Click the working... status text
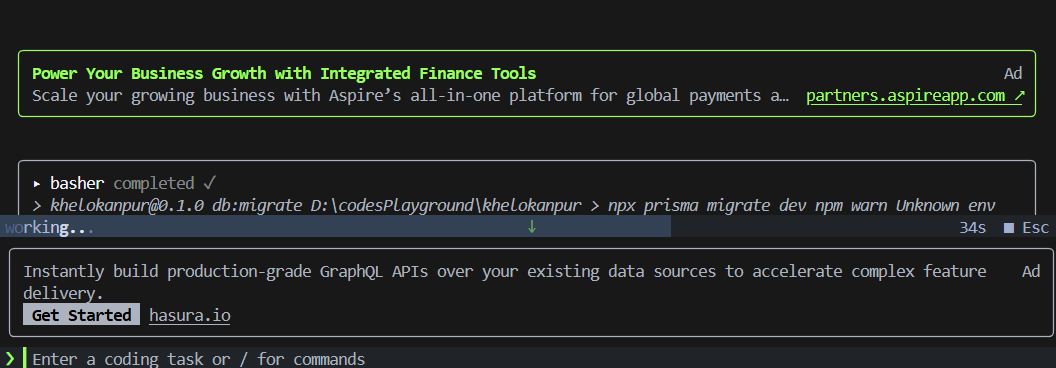Screen dimensions: 1056x368 tap(49, 228)
